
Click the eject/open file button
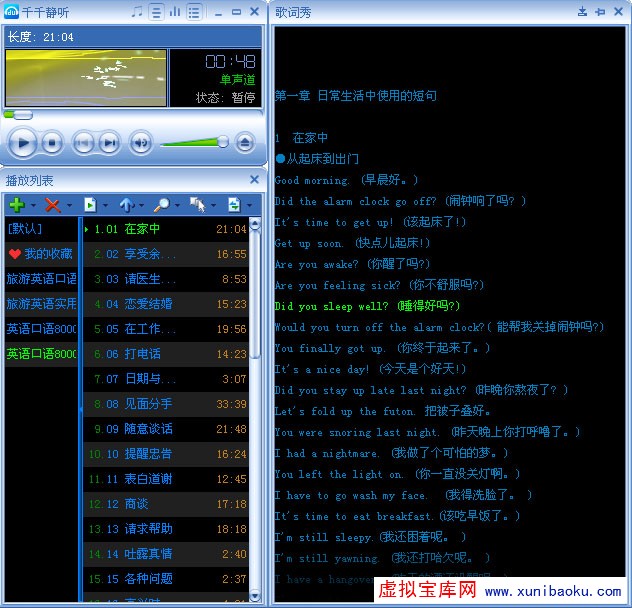[246, 143]
